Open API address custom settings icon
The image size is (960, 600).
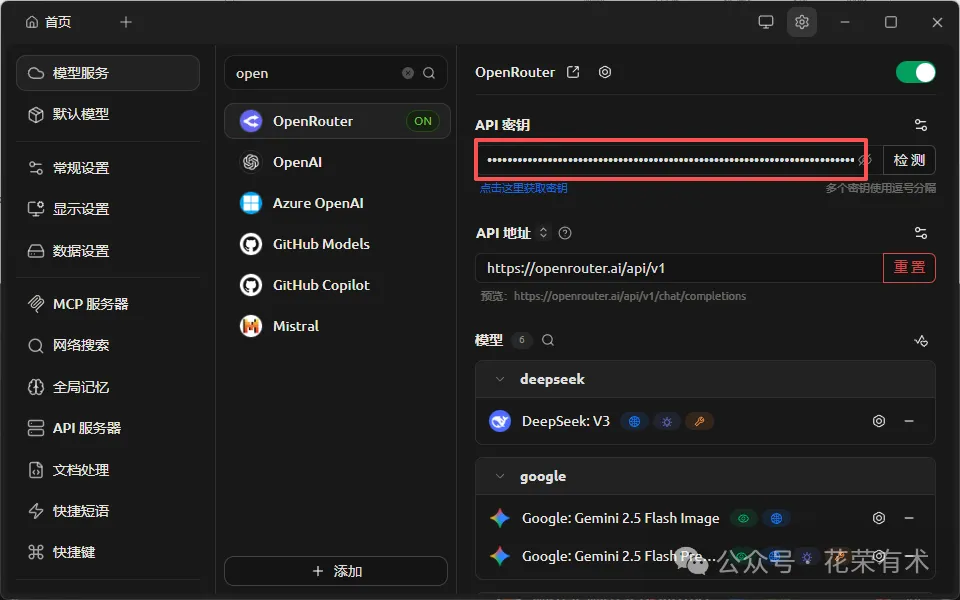(x=921, y=233)
